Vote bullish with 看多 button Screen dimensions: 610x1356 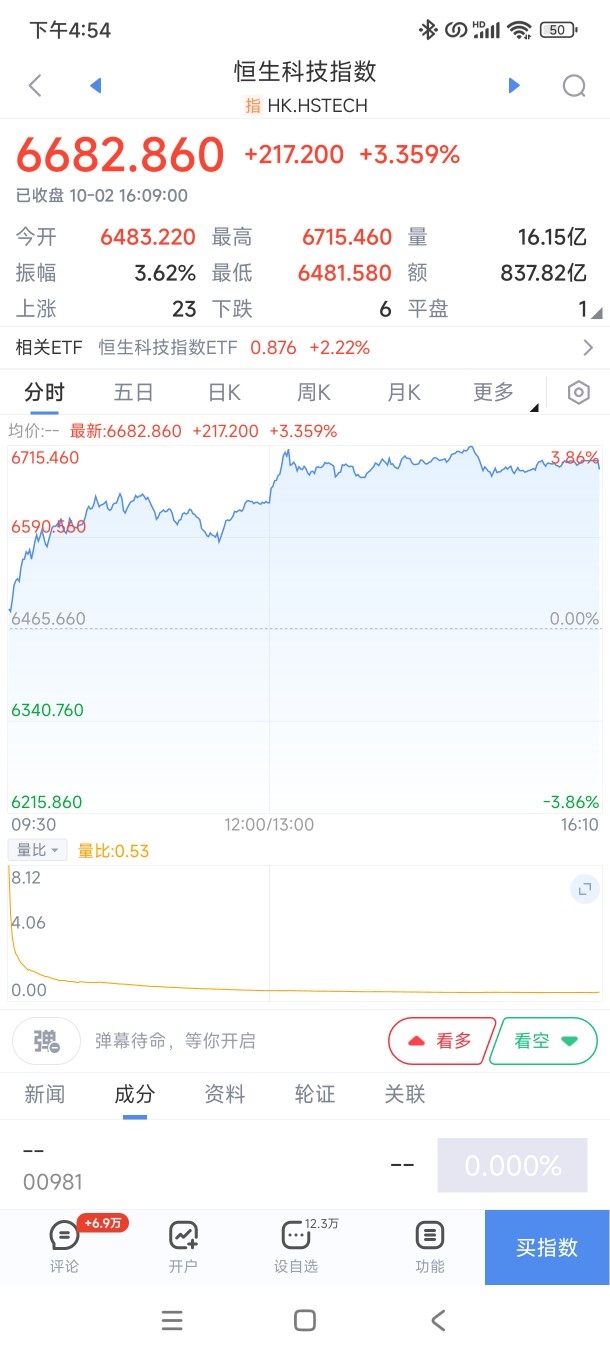[441, 1041]
